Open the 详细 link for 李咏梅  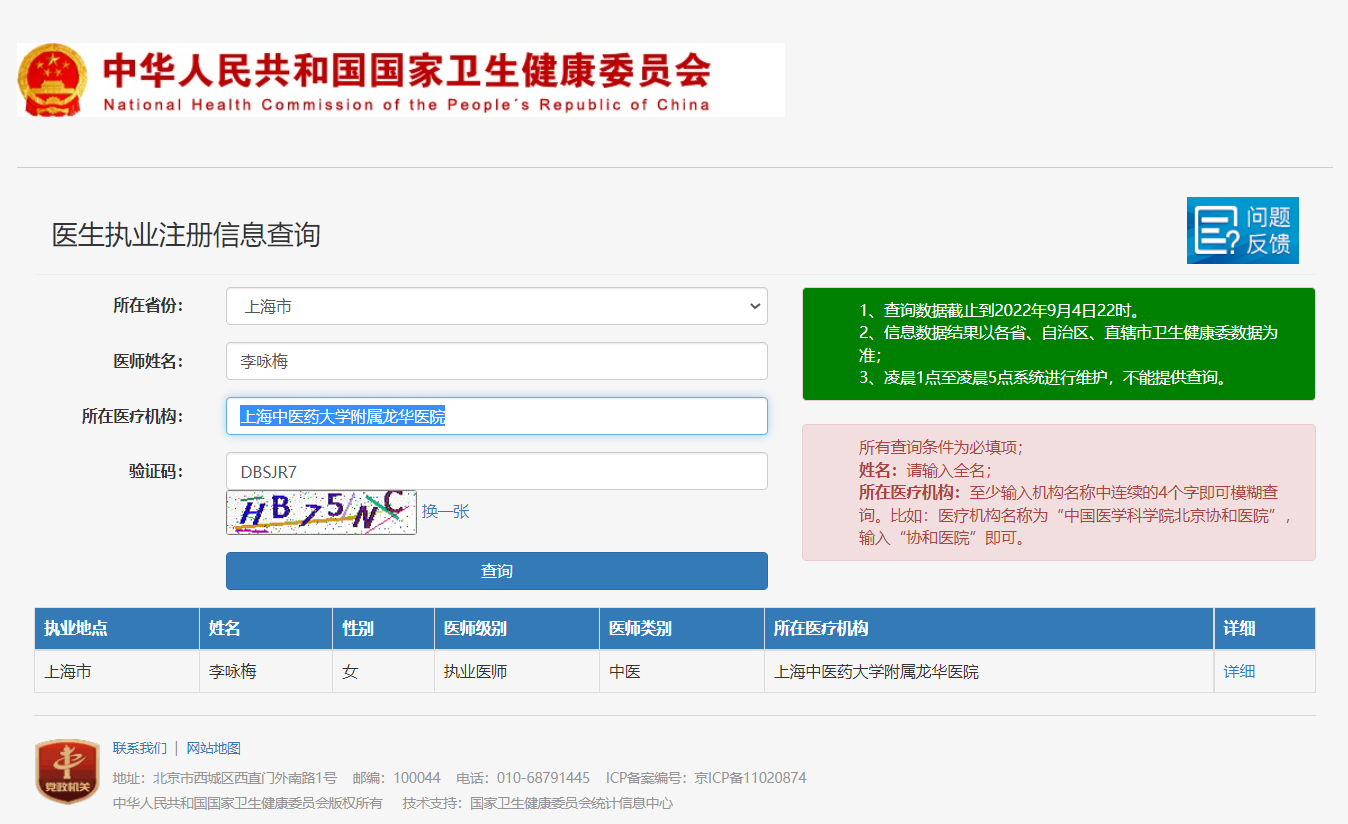[x=1239, y=671]
